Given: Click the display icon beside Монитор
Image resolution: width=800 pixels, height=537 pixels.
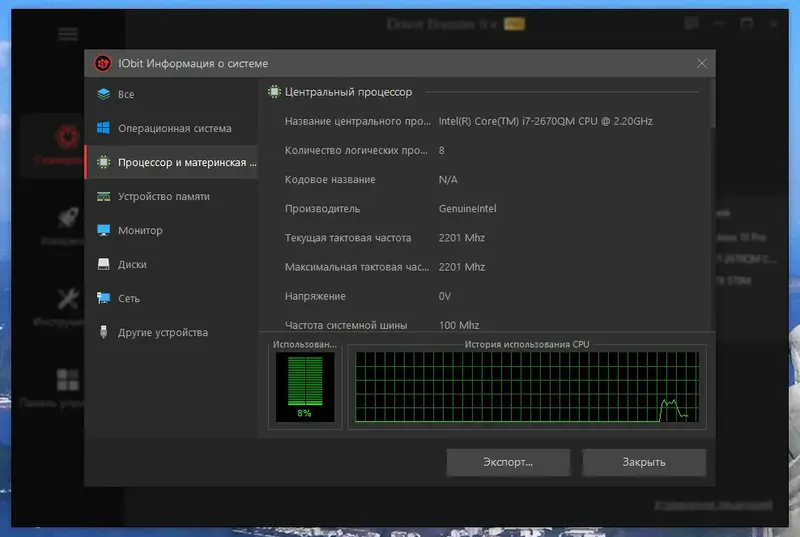Looking at the screenshot, I should point(104,230).
